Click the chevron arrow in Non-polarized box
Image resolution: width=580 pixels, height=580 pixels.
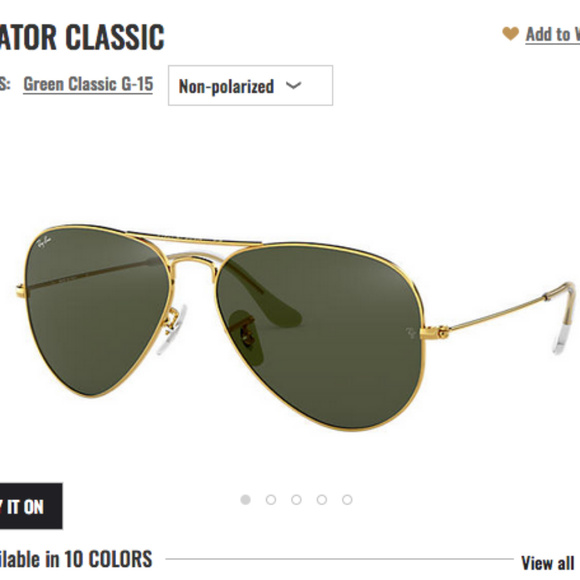click(x=293, y=86)
